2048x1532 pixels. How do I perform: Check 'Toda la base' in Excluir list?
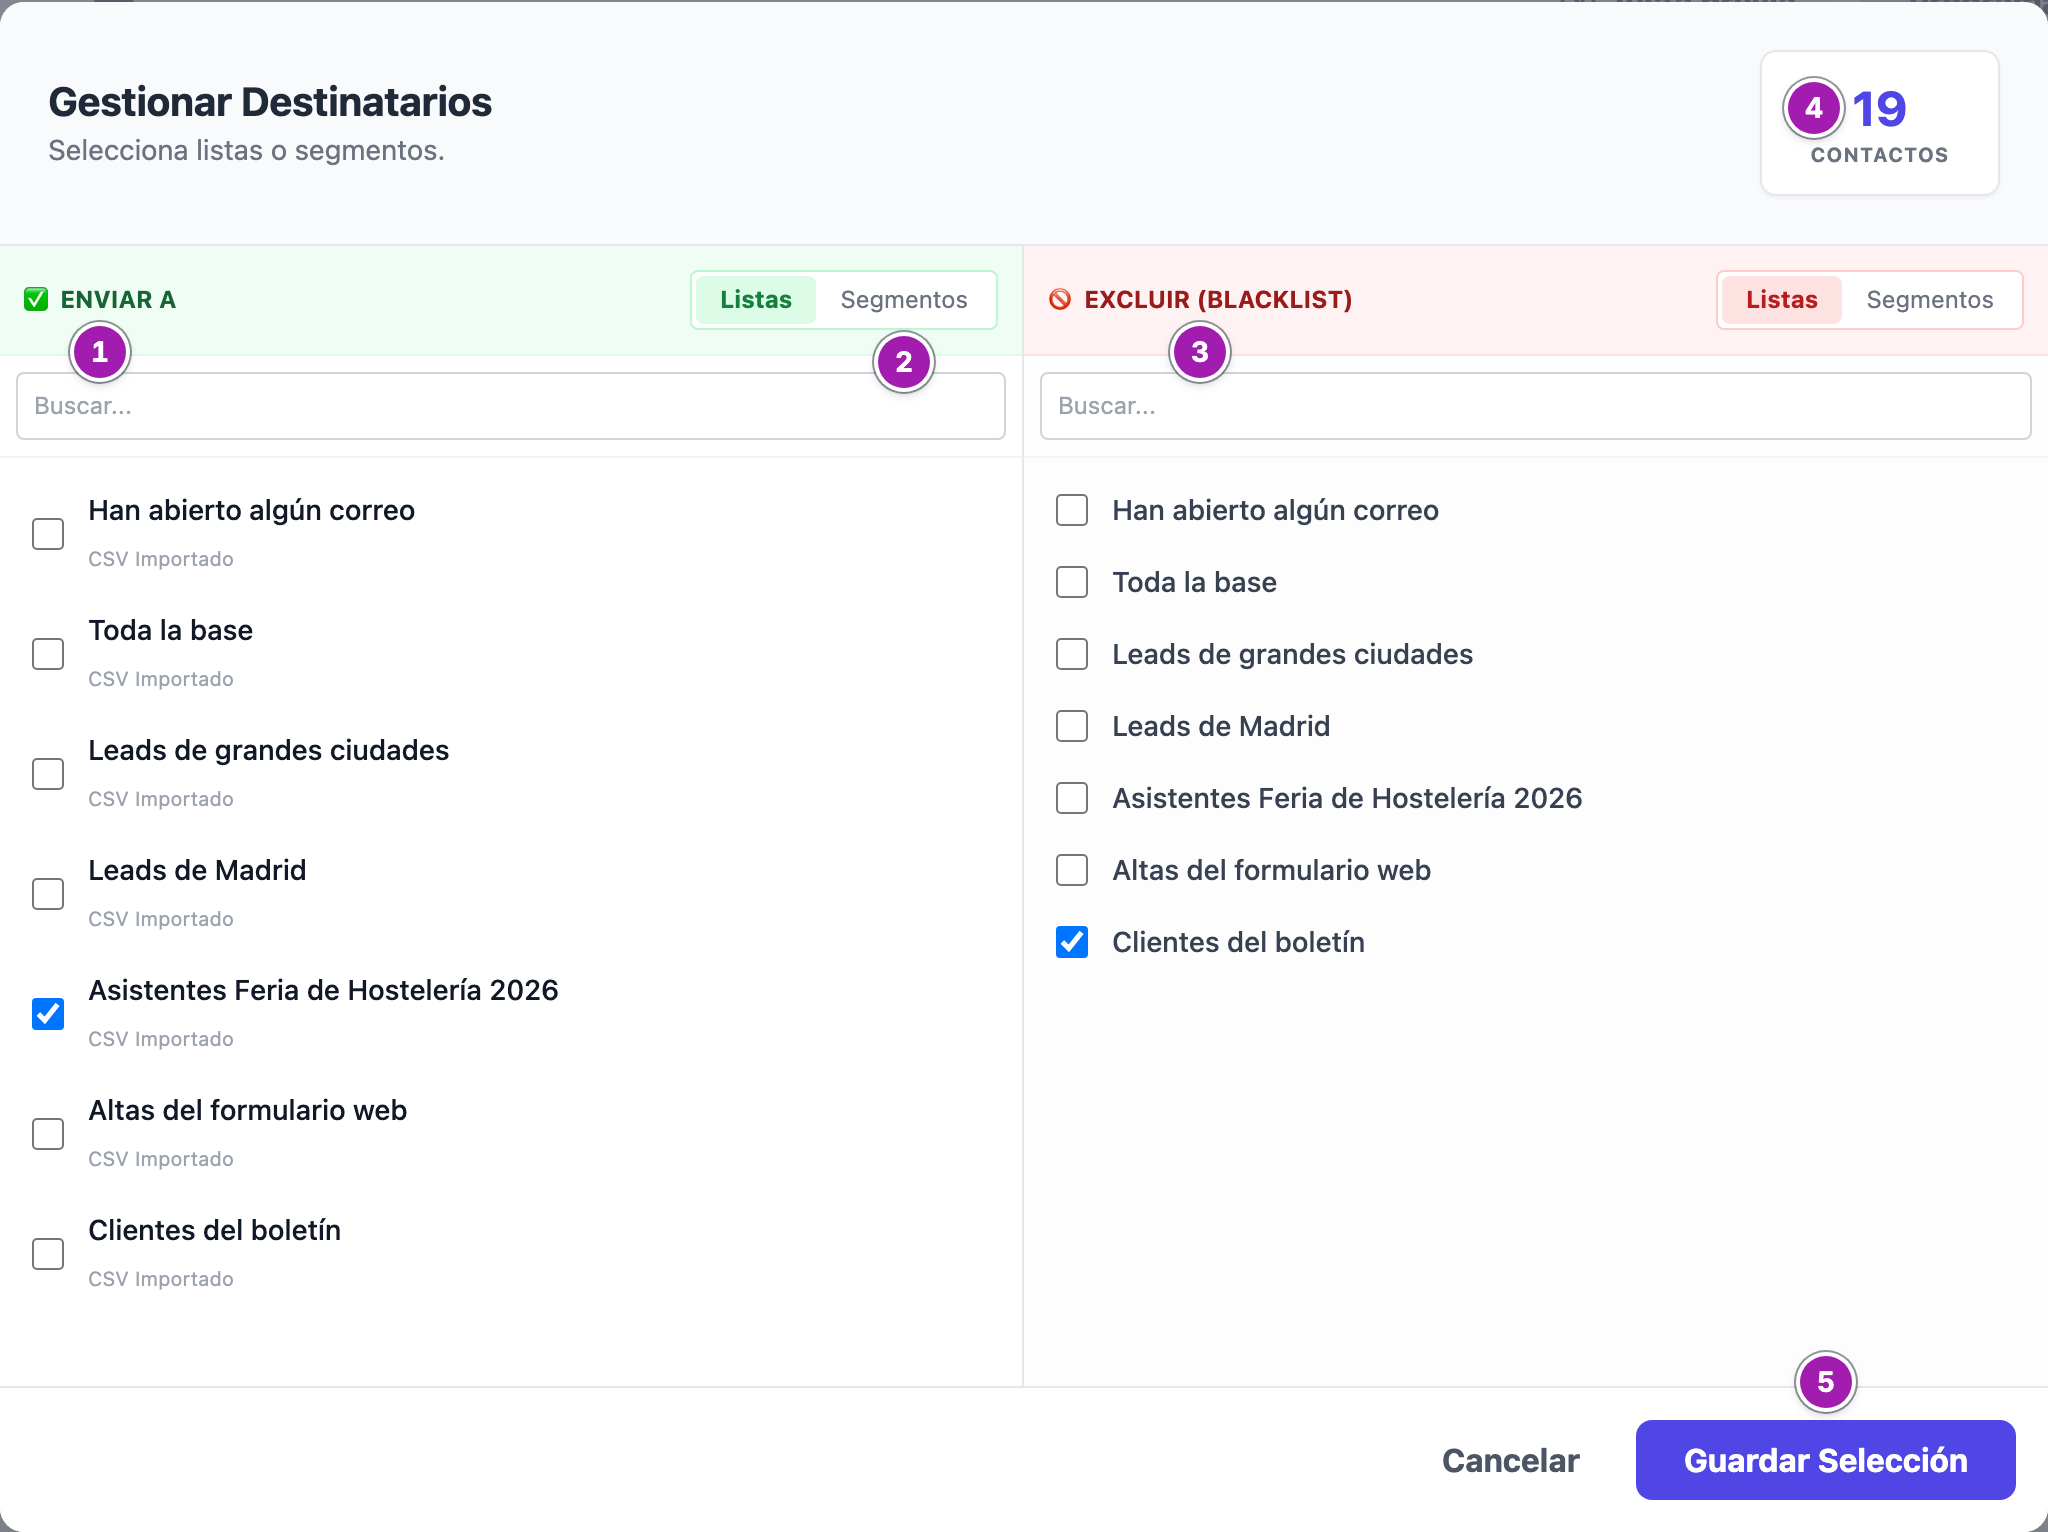pos(1072,582)
